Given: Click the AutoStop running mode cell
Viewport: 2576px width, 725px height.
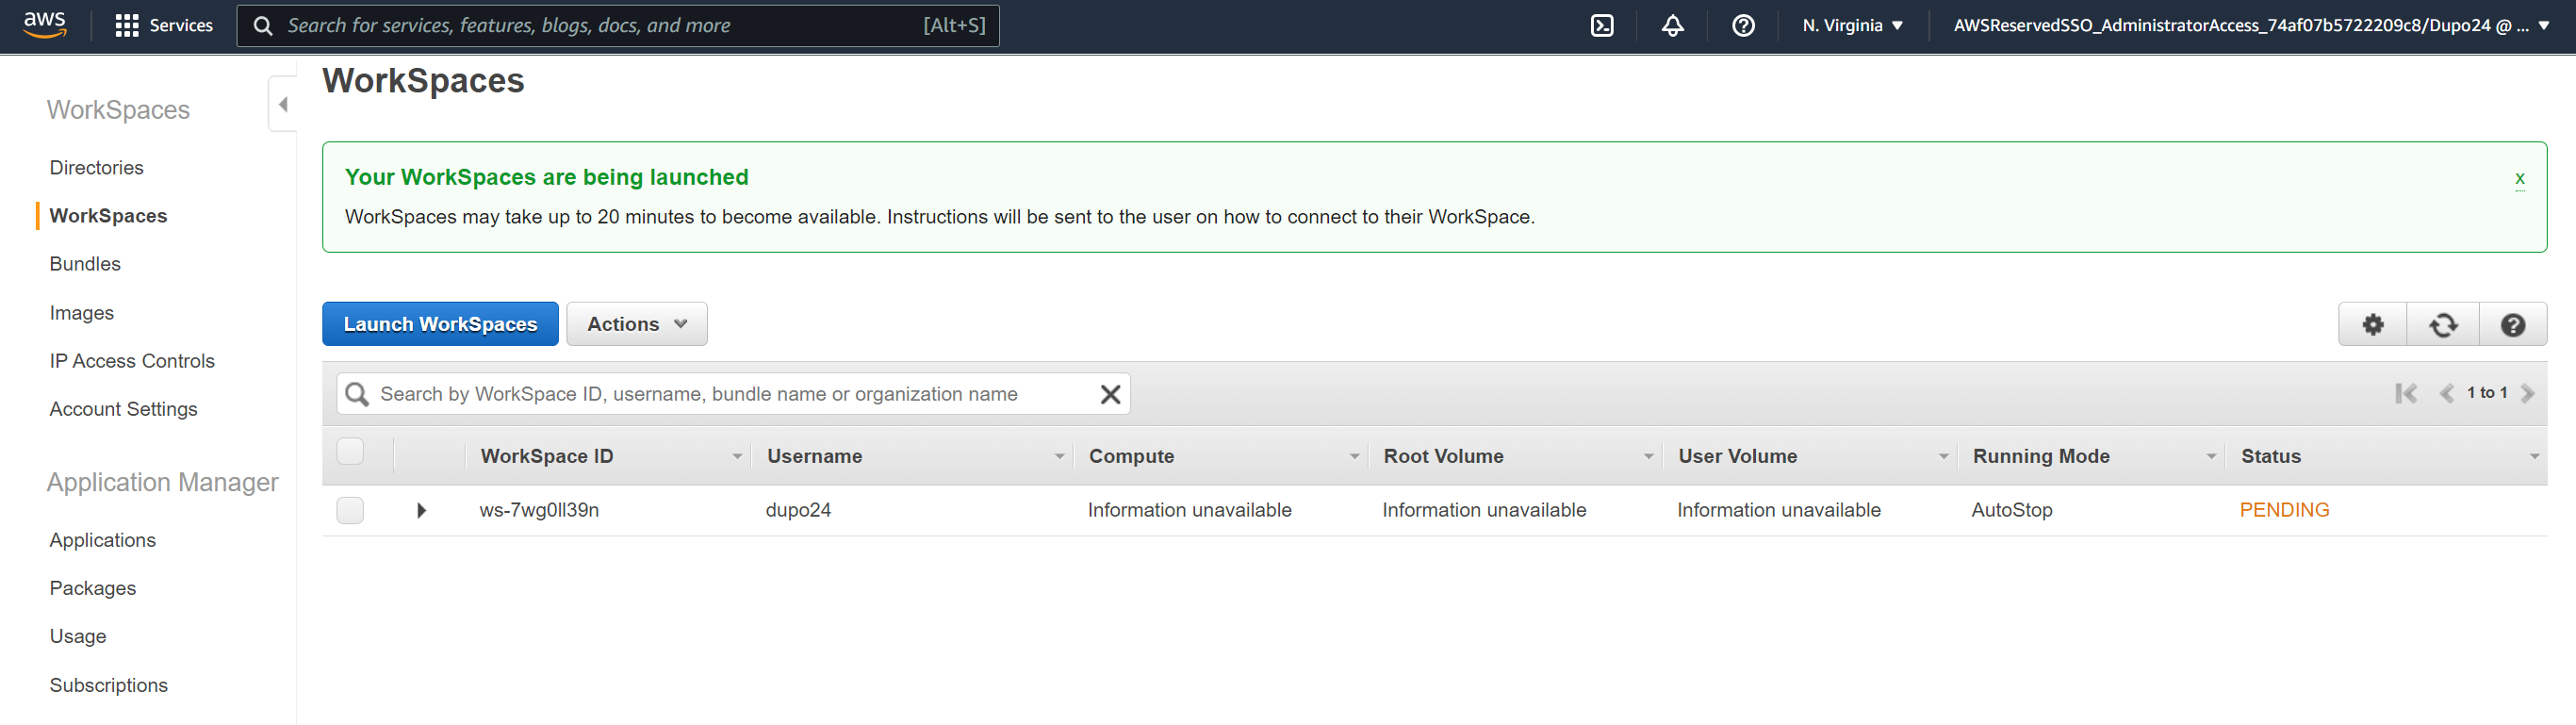Looking at the screenshot, I should point(2011,511).
